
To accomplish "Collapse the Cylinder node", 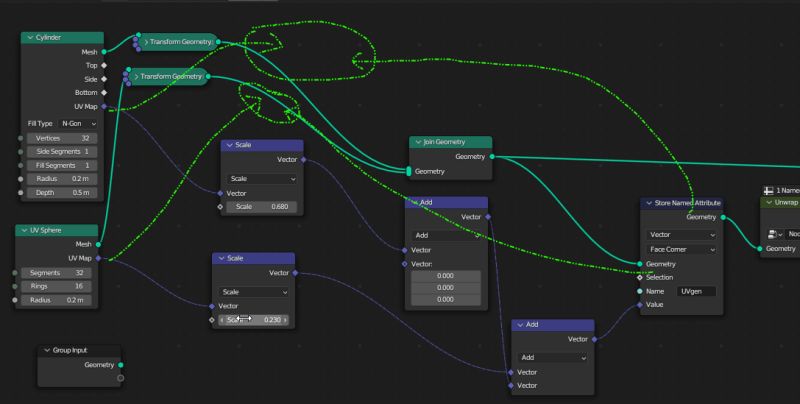I will (30, 37).
